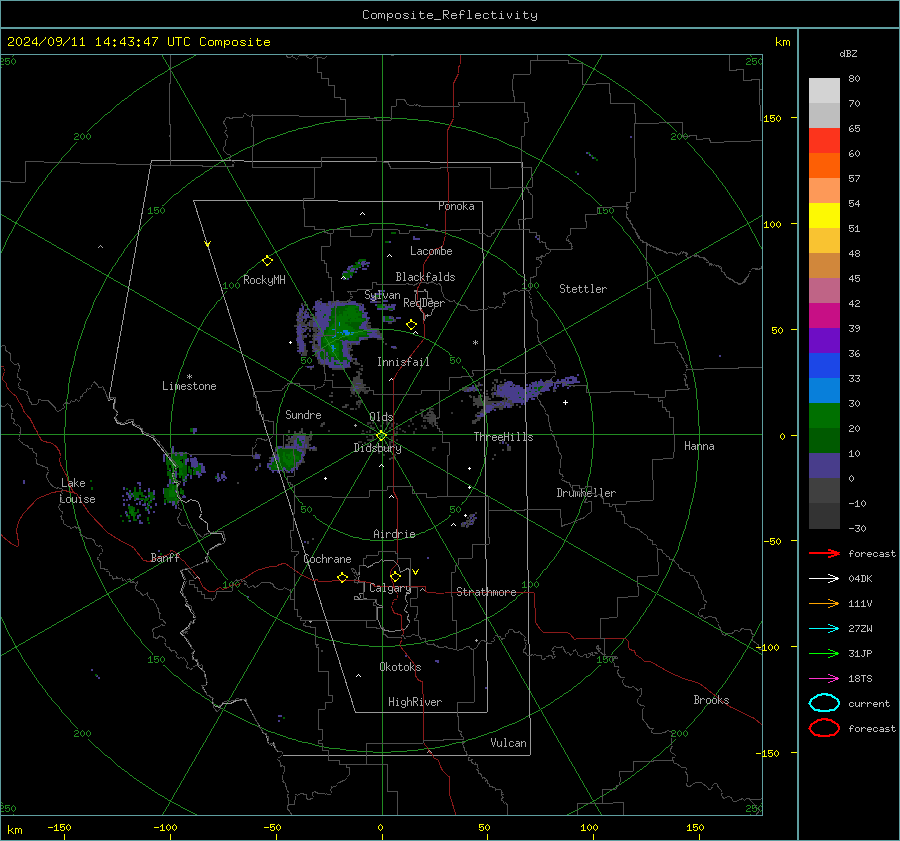The image size is (900, 841).
Task: Click the Airdrie city label
Action: (394, 534)
